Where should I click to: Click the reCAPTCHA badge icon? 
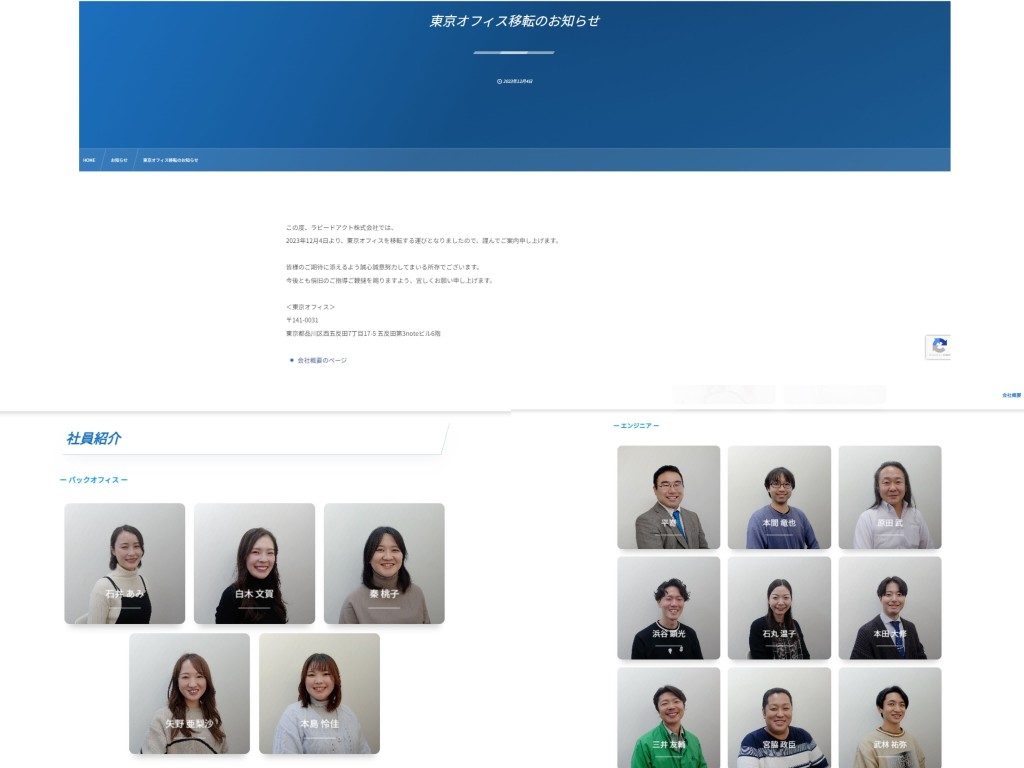[938, 347]
